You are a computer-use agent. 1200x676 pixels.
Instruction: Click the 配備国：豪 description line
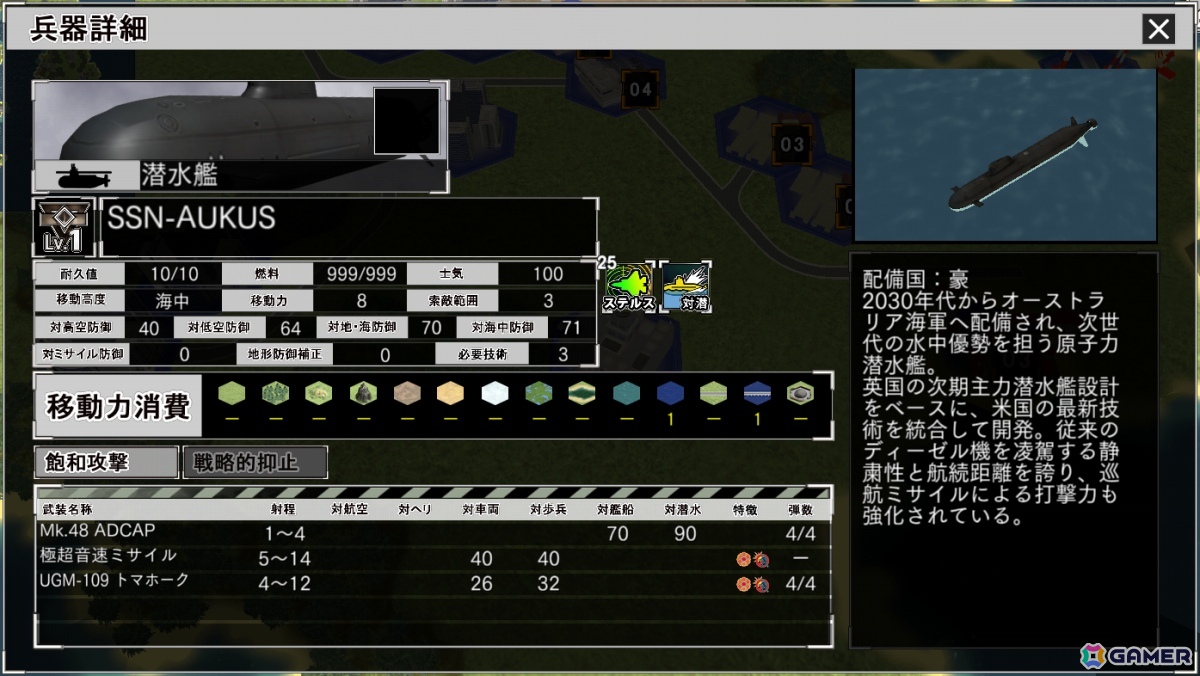[x=915, y=280]
